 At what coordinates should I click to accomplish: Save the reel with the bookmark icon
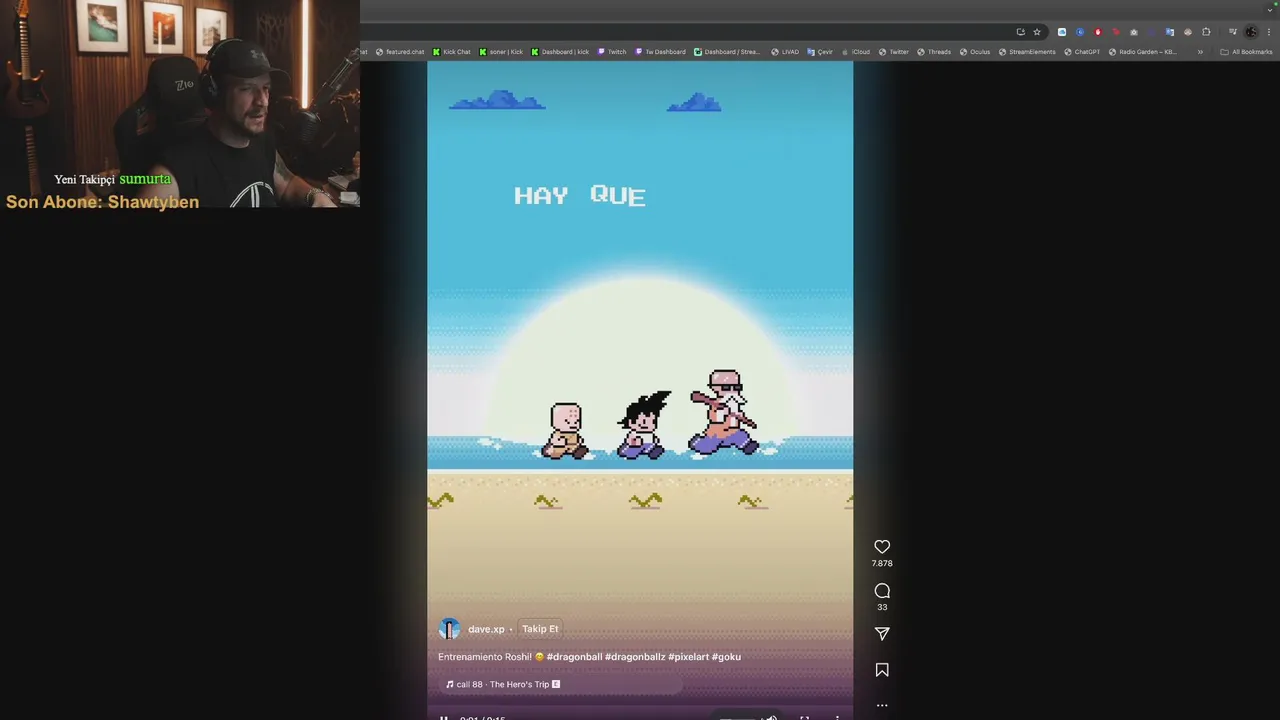click(882, 670)
